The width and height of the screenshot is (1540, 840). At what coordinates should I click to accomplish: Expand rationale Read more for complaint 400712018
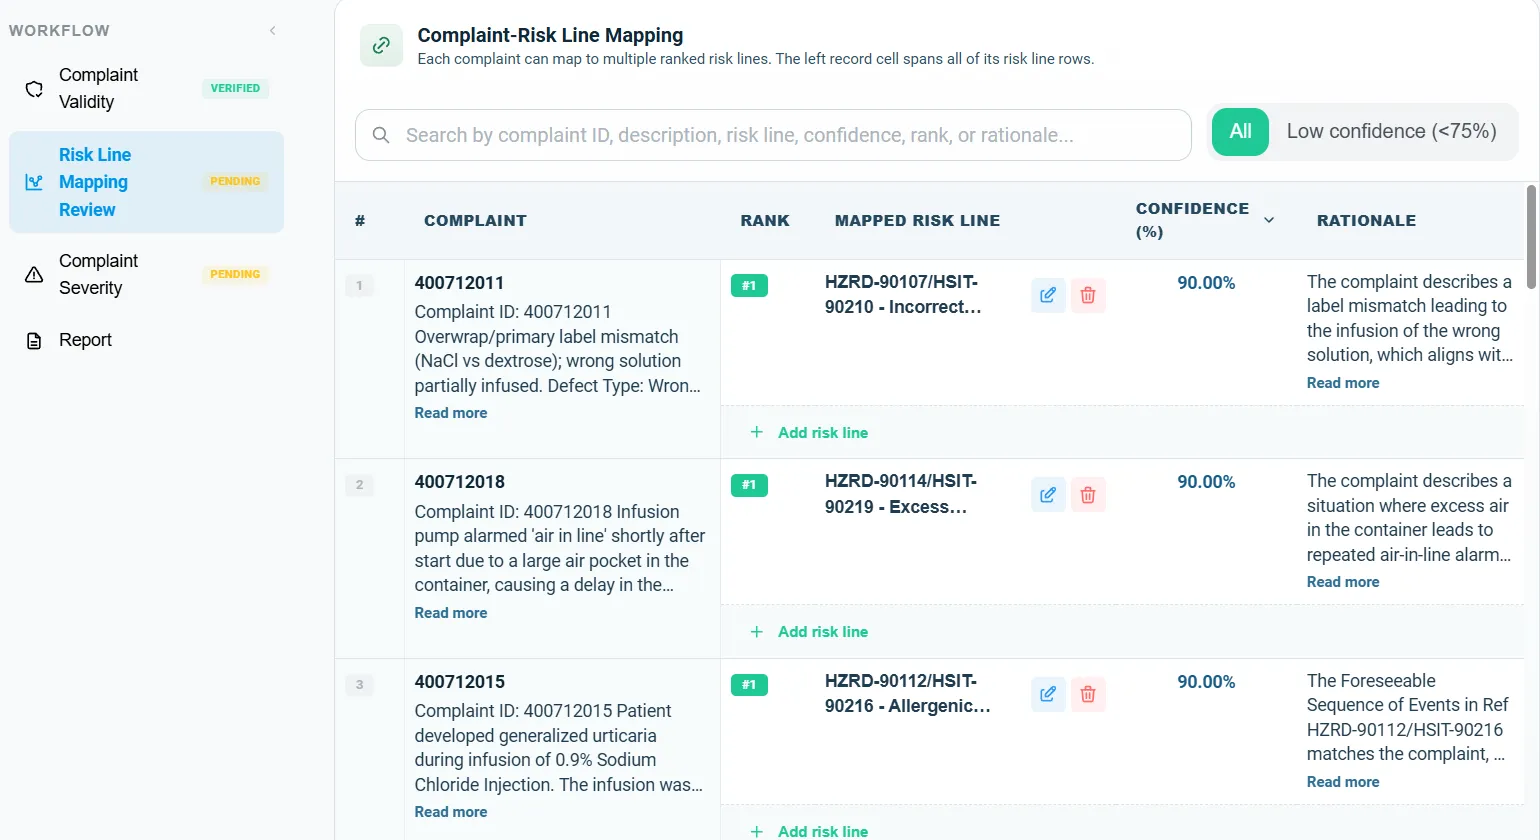(x=1343, y=582)
